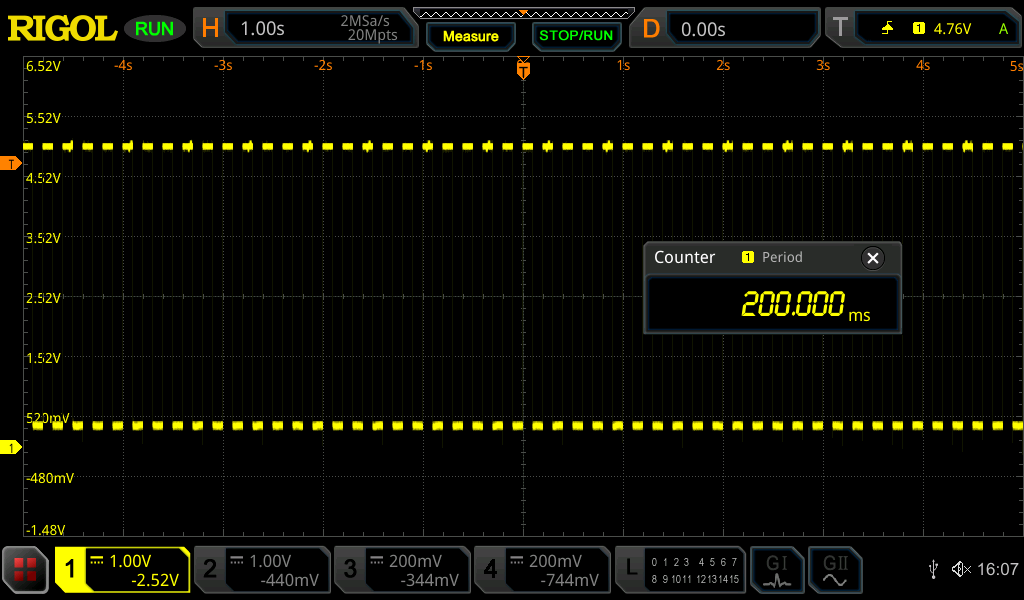Select the 200.000 ms counter reading

click(x=806, y=305)
